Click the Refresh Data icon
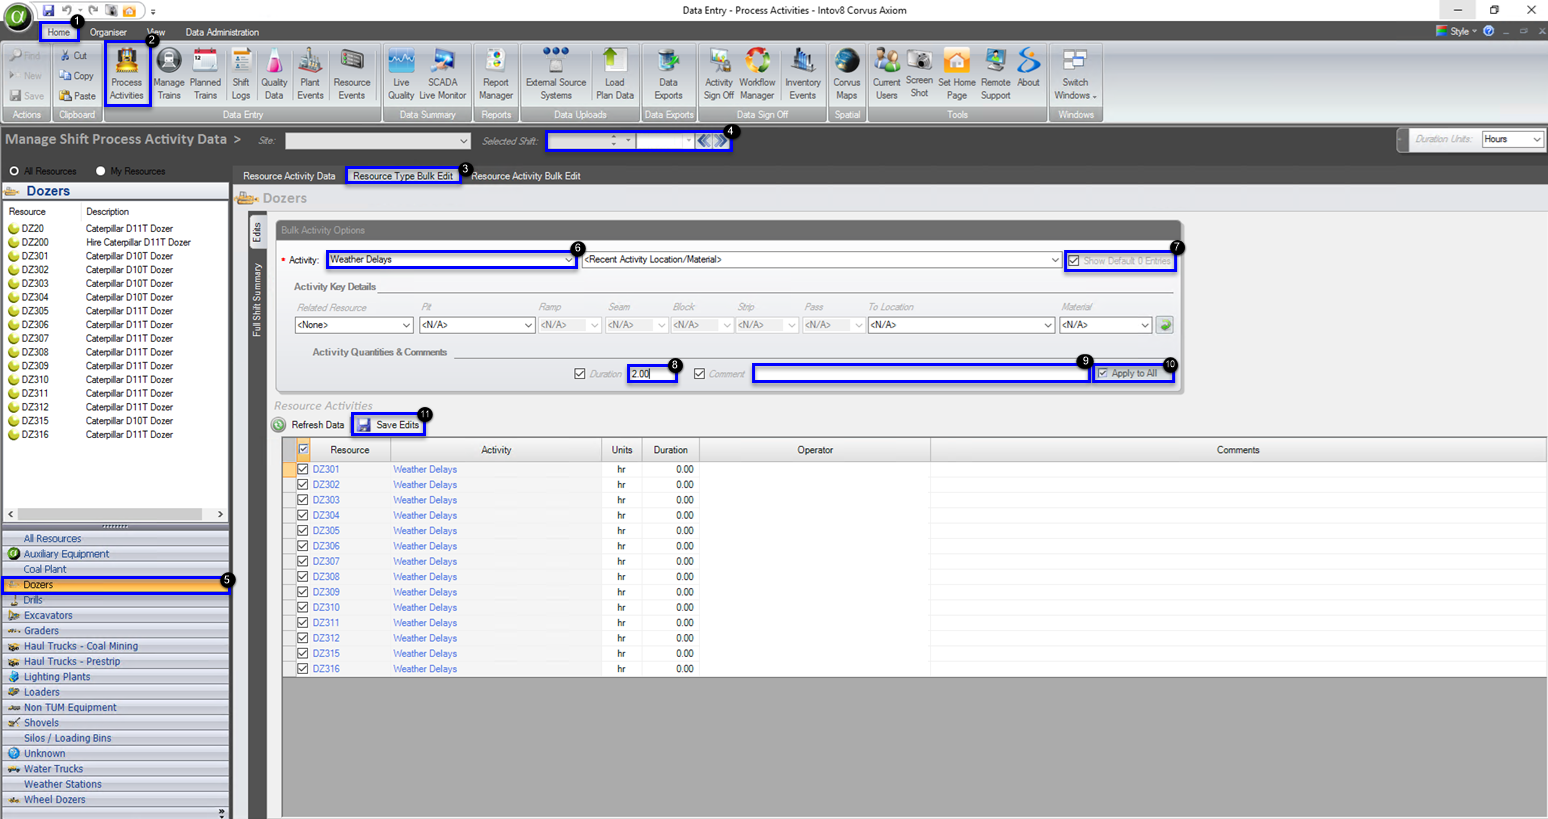This screenshot has width=1548, height=819. [x=279, y=425]
